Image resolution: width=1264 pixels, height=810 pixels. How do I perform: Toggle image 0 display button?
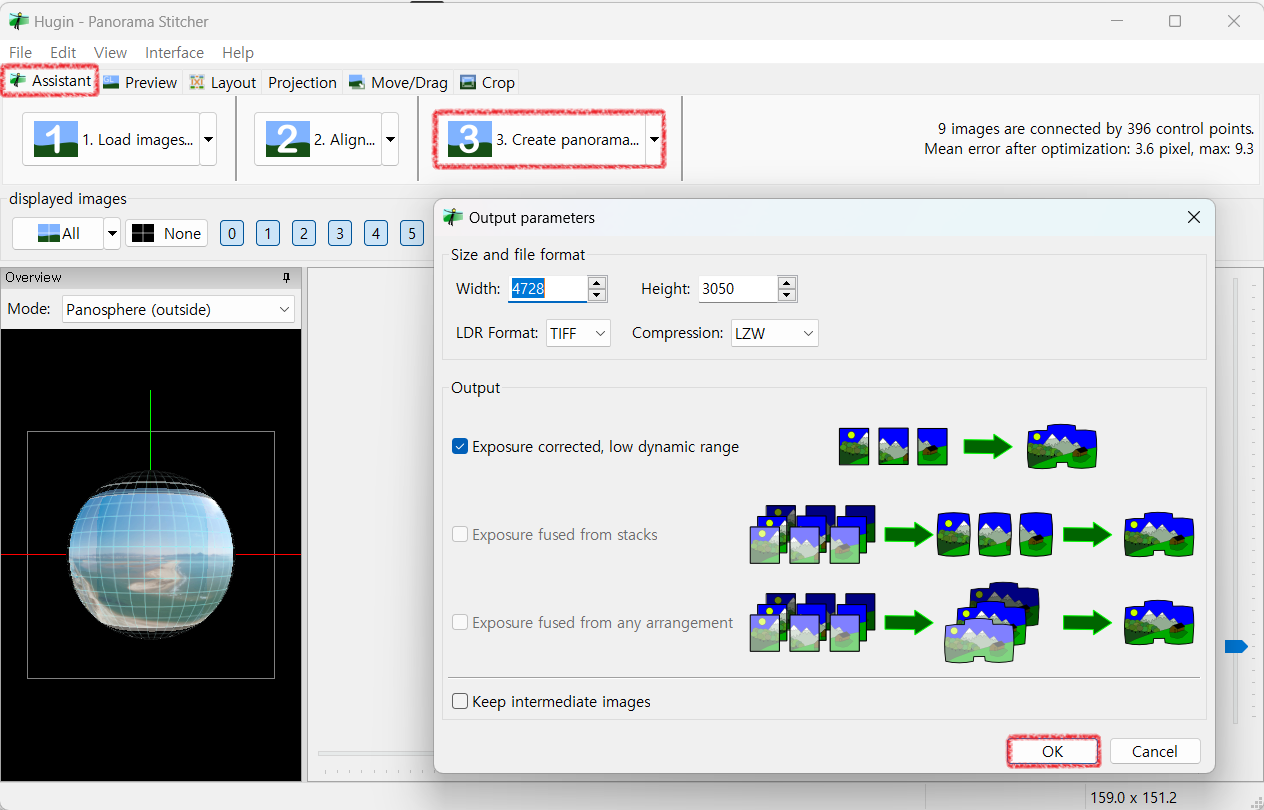231,233
